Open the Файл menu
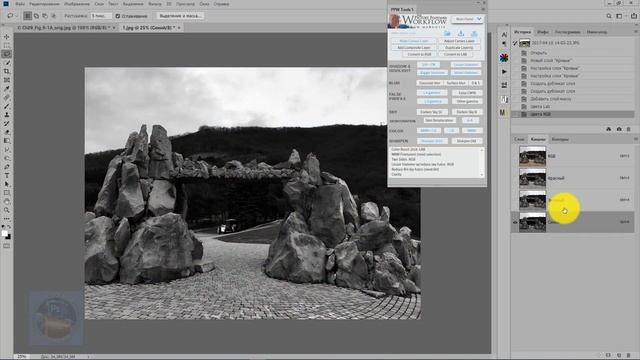 tap(20, 4)
